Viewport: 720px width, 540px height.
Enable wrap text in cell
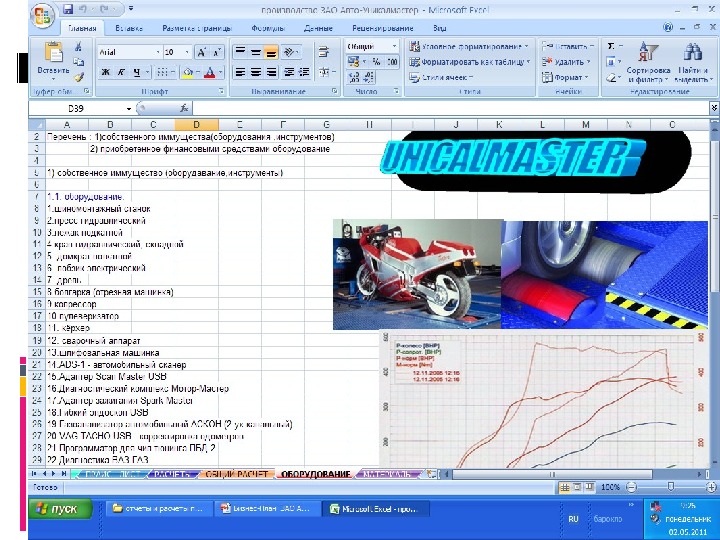click(x=324, y=52)
